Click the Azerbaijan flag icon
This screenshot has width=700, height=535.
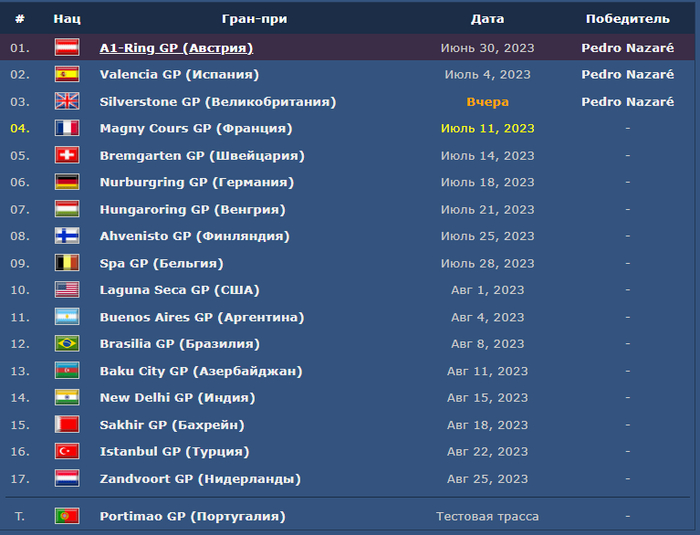coord(67,371)
